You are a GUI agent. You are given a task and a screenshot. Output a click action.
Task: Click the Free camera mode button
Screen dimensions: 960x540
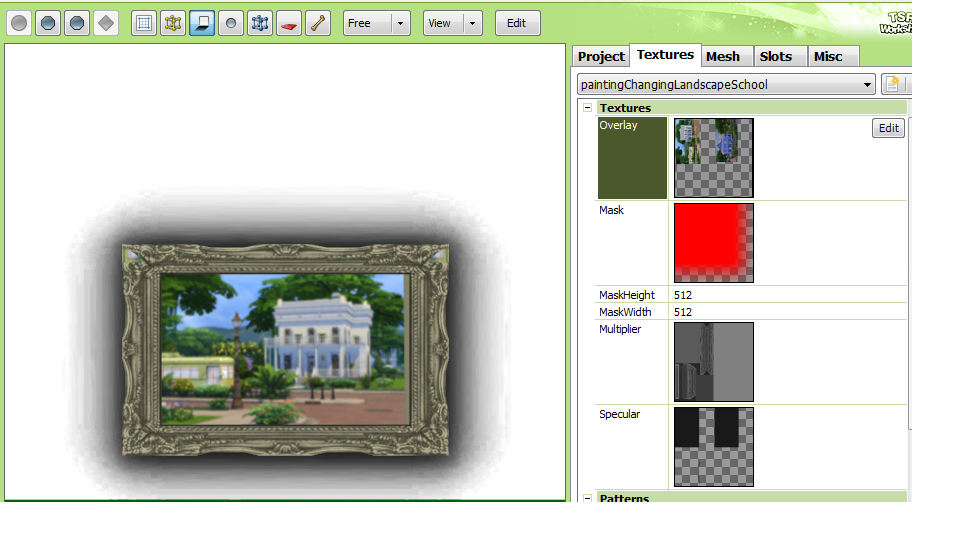367,23
